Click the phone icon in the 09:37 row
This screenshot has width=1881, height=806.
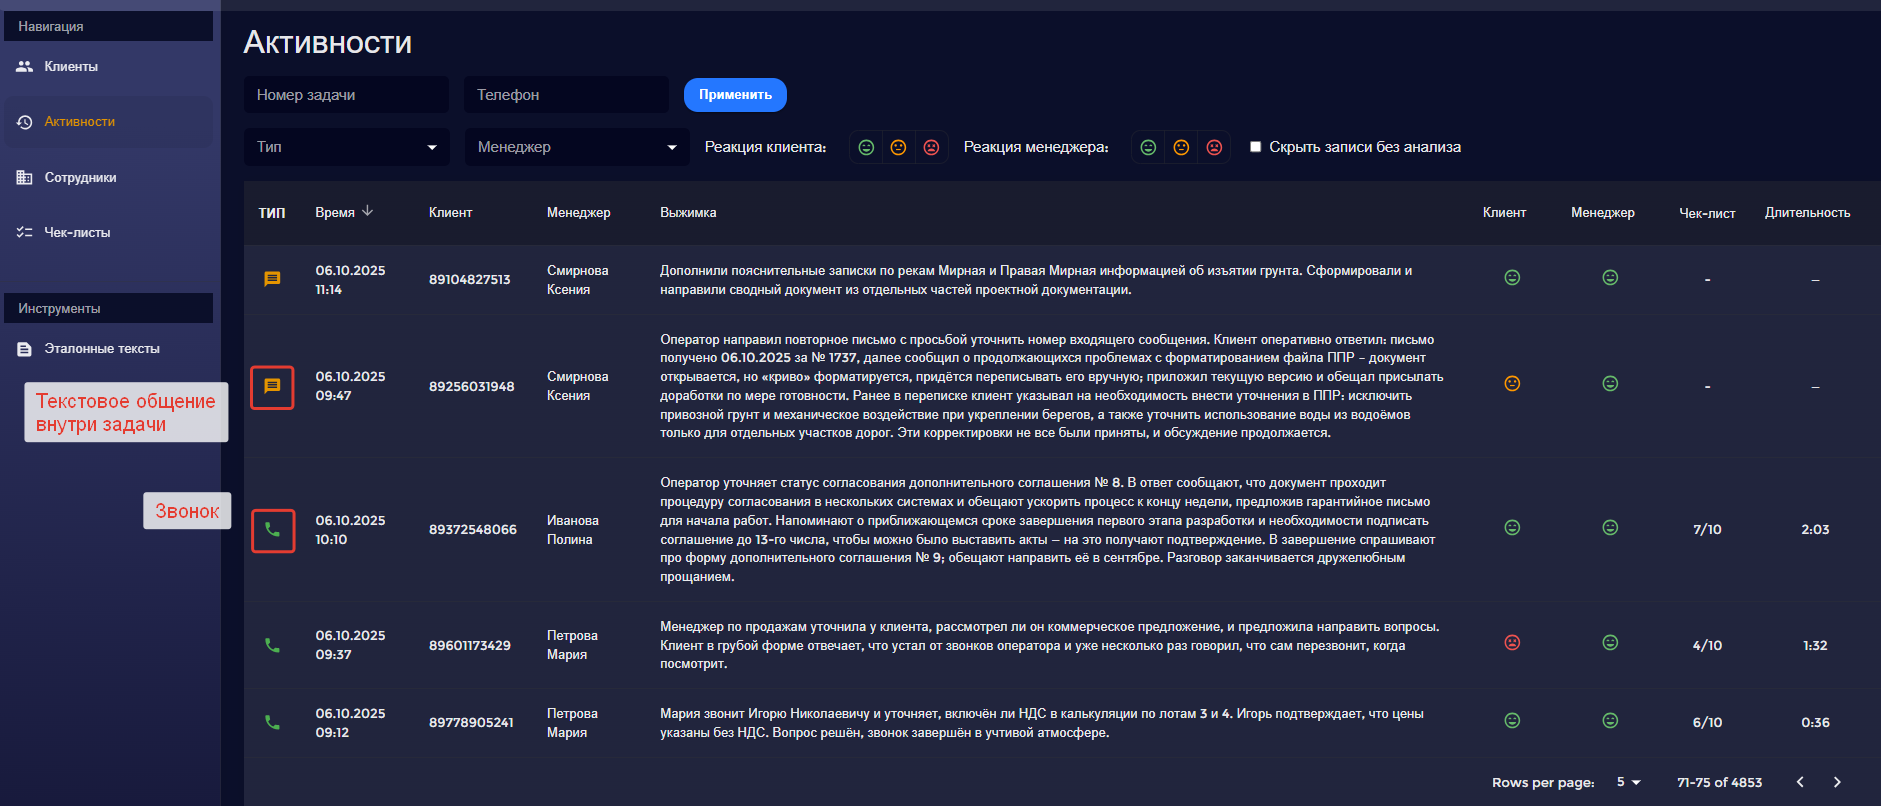tap(272, 645)
